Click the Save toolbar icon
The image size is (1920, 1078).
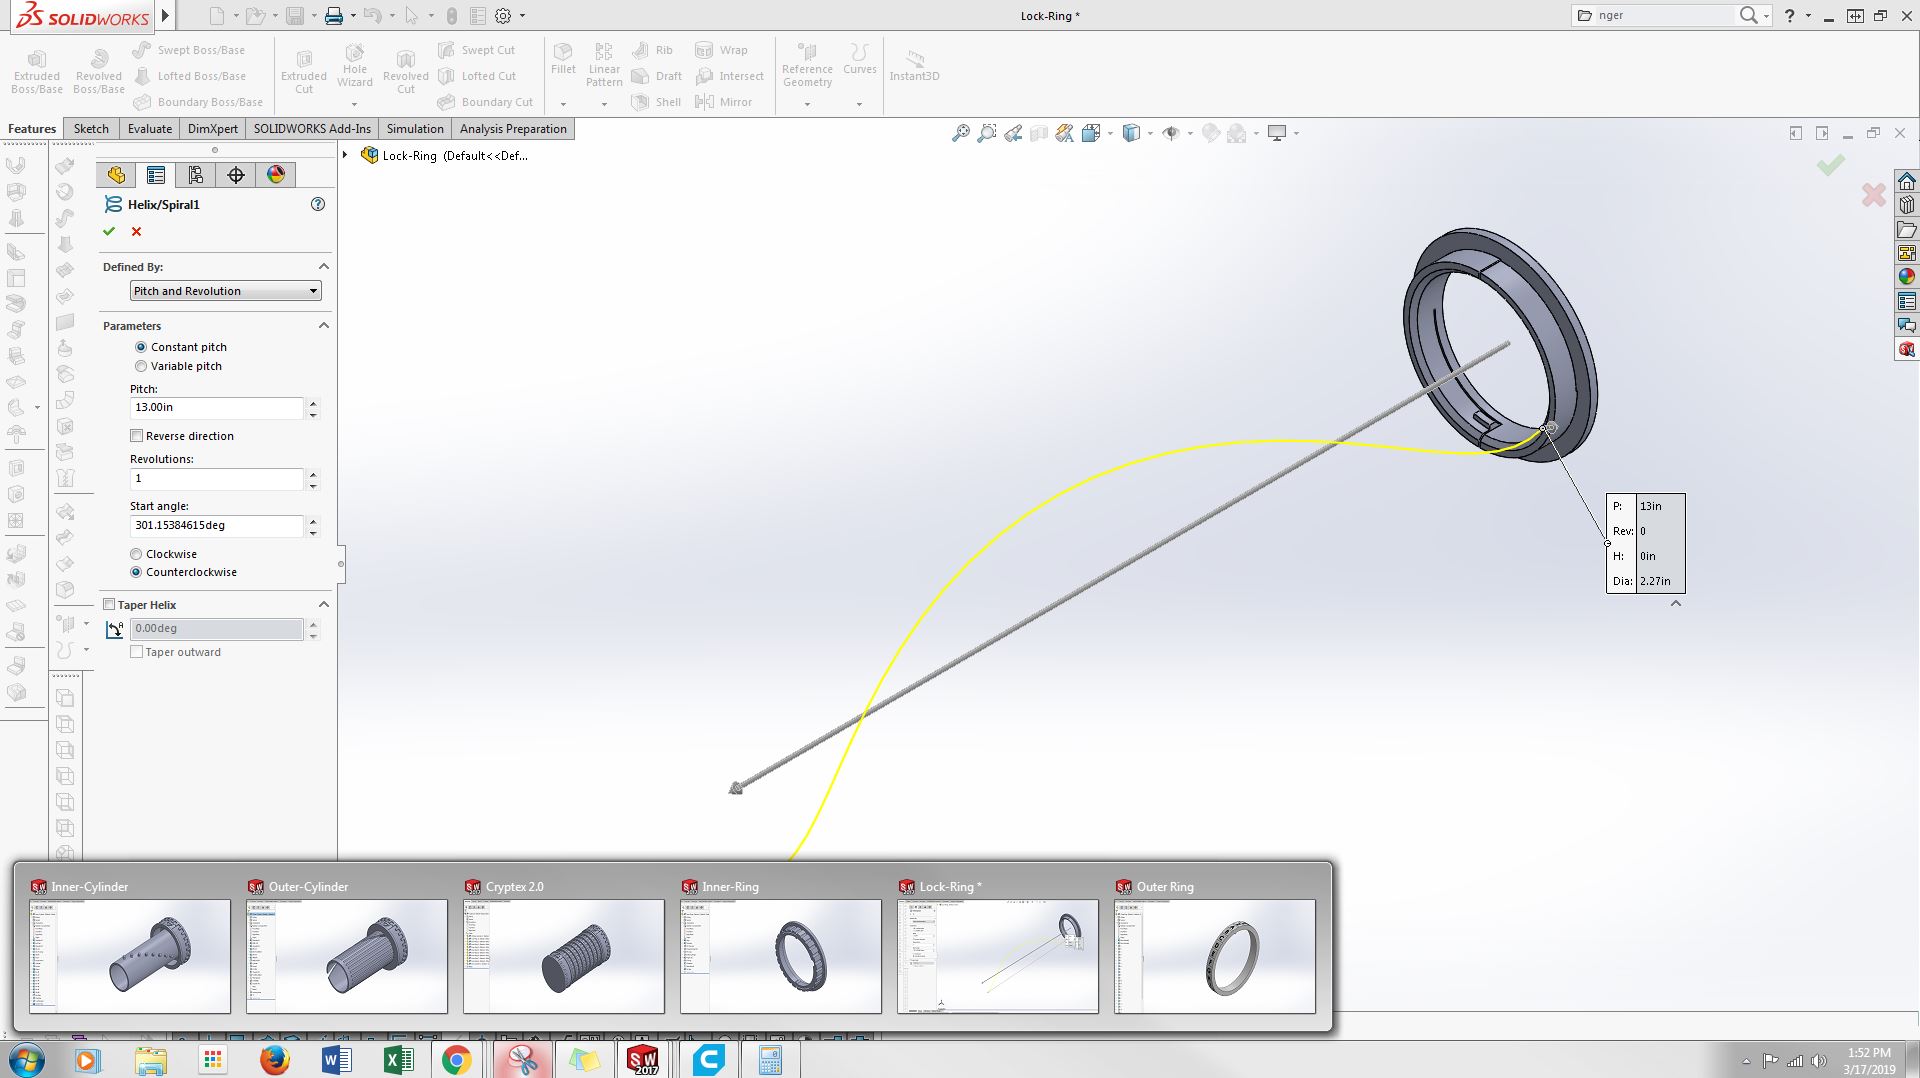[295, 16]
